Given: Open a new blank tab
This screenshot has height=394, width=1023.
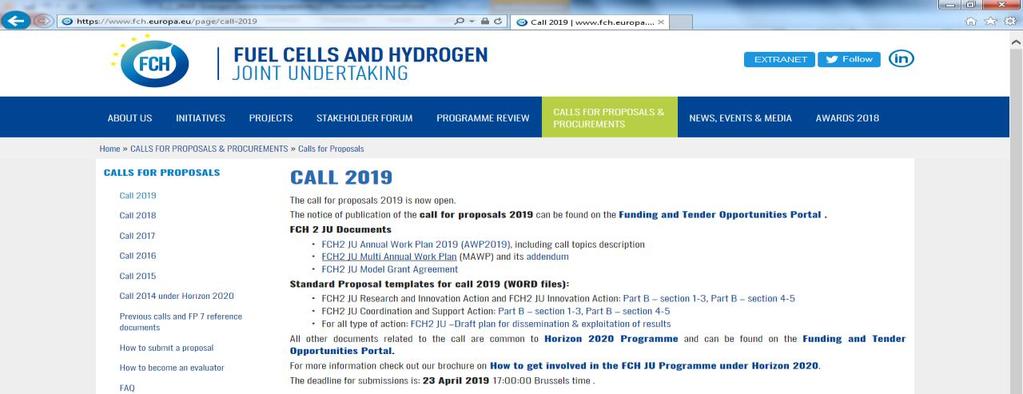Looking at the screenshot, I should [681, 22].
